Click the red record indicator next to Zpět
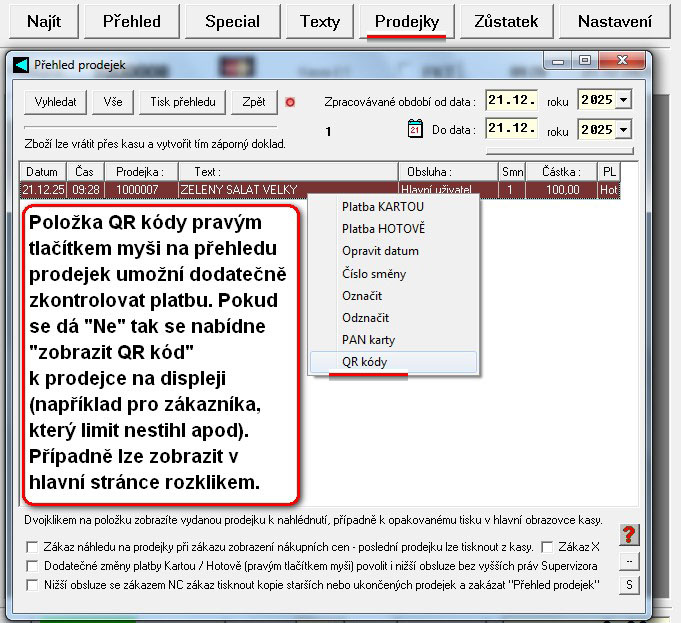The image size is (681, 623). 290,102
